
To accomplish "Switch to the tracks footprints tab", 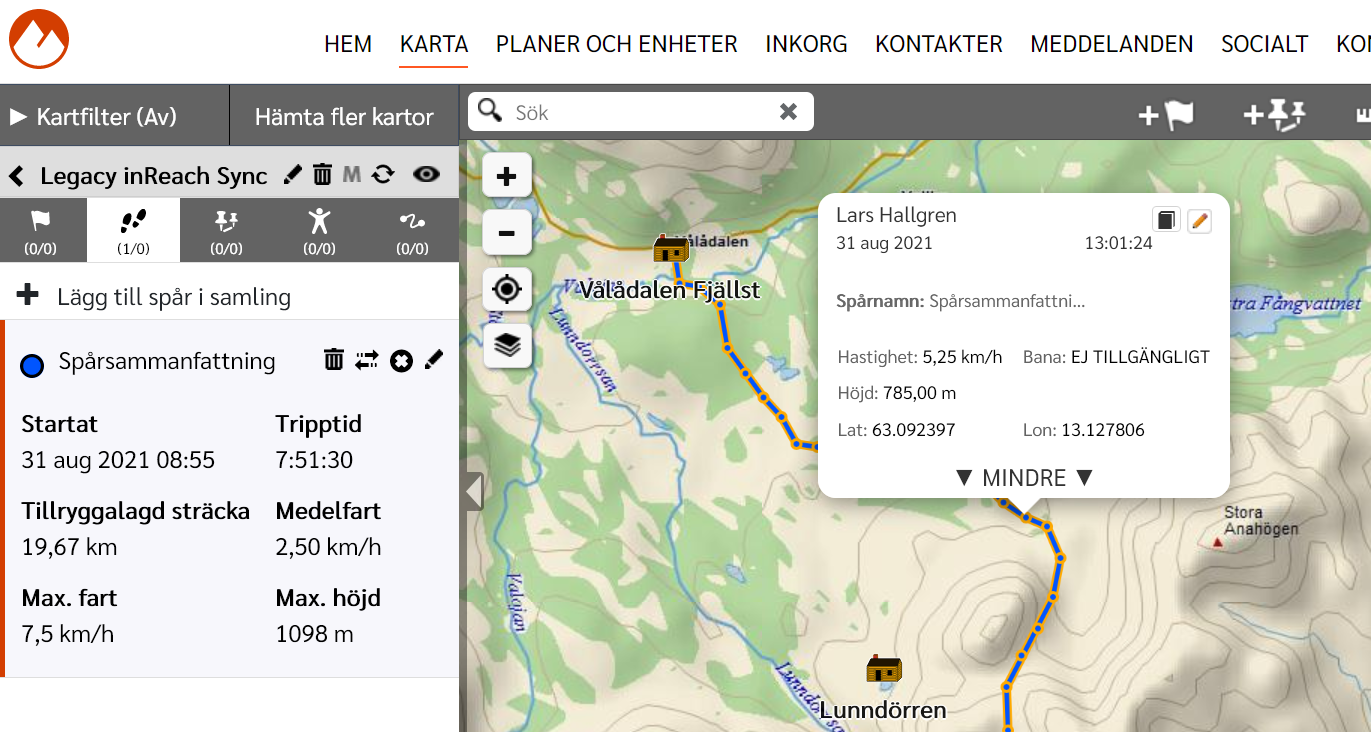I will 133,230.
